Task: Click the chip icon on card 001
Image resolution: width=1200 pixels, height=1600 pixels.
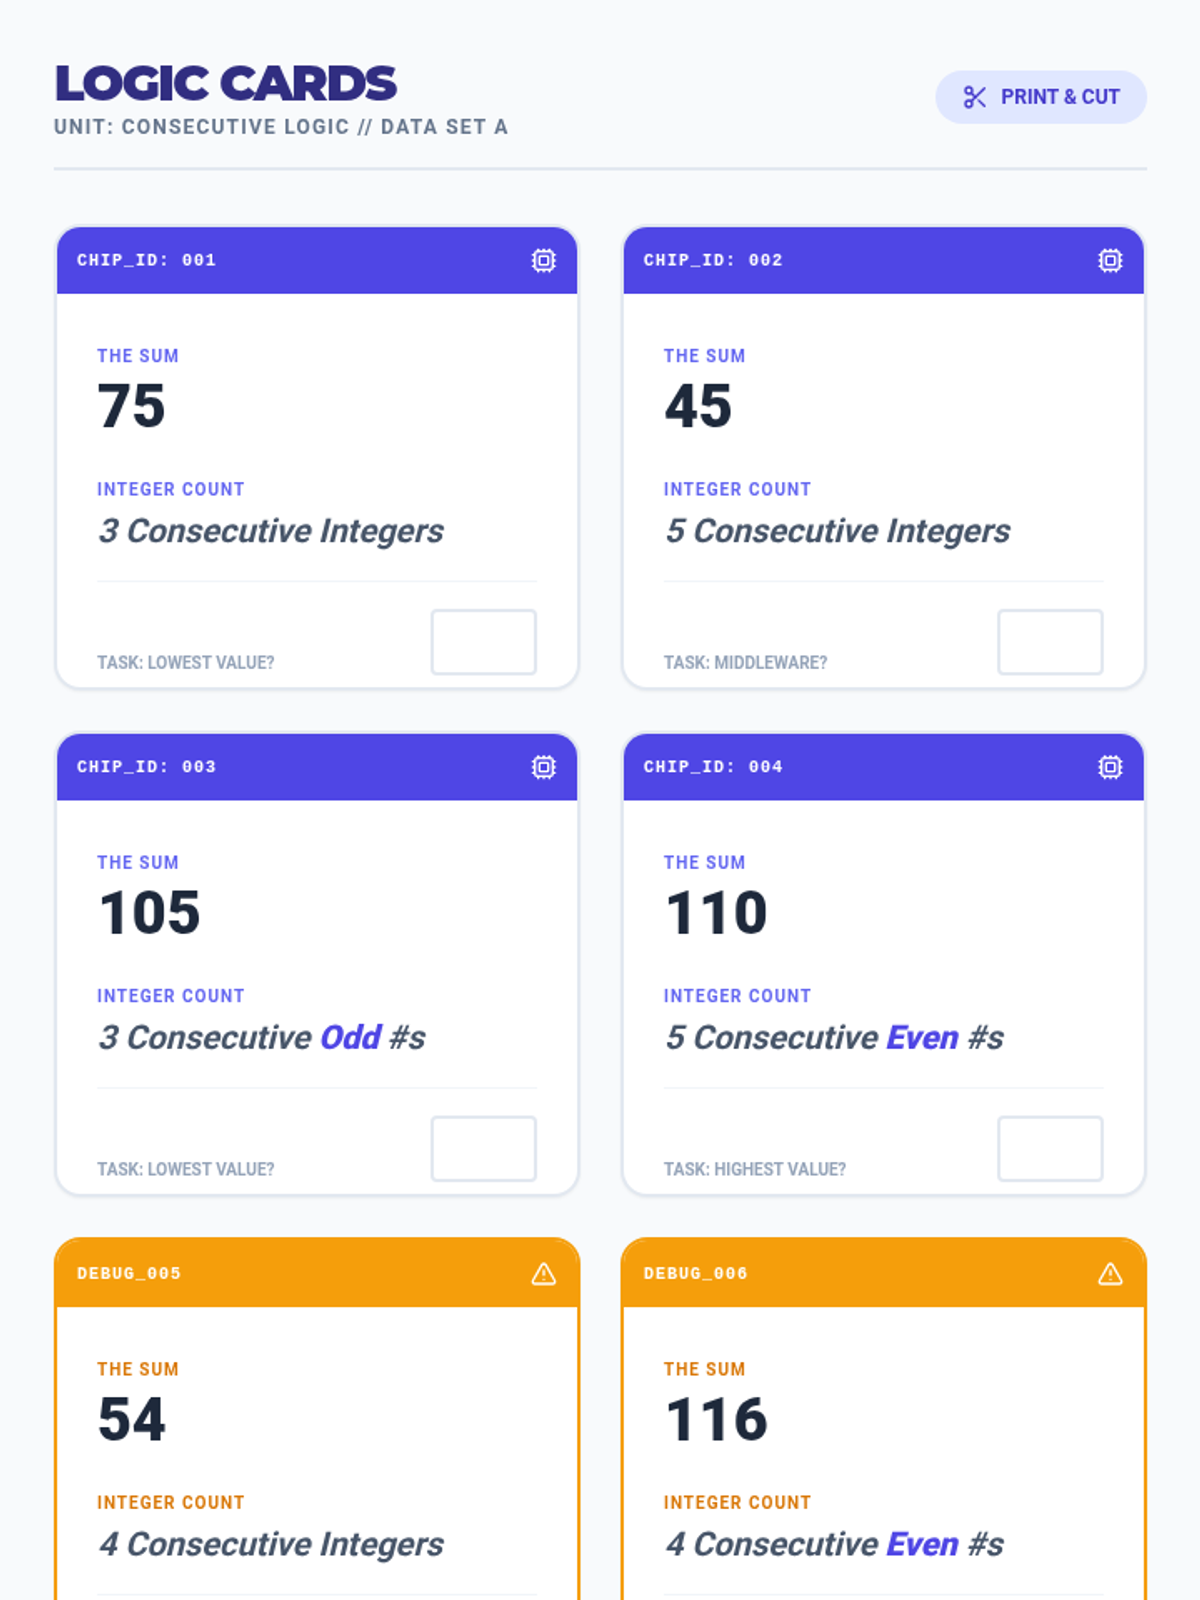Action: point(543,260)
